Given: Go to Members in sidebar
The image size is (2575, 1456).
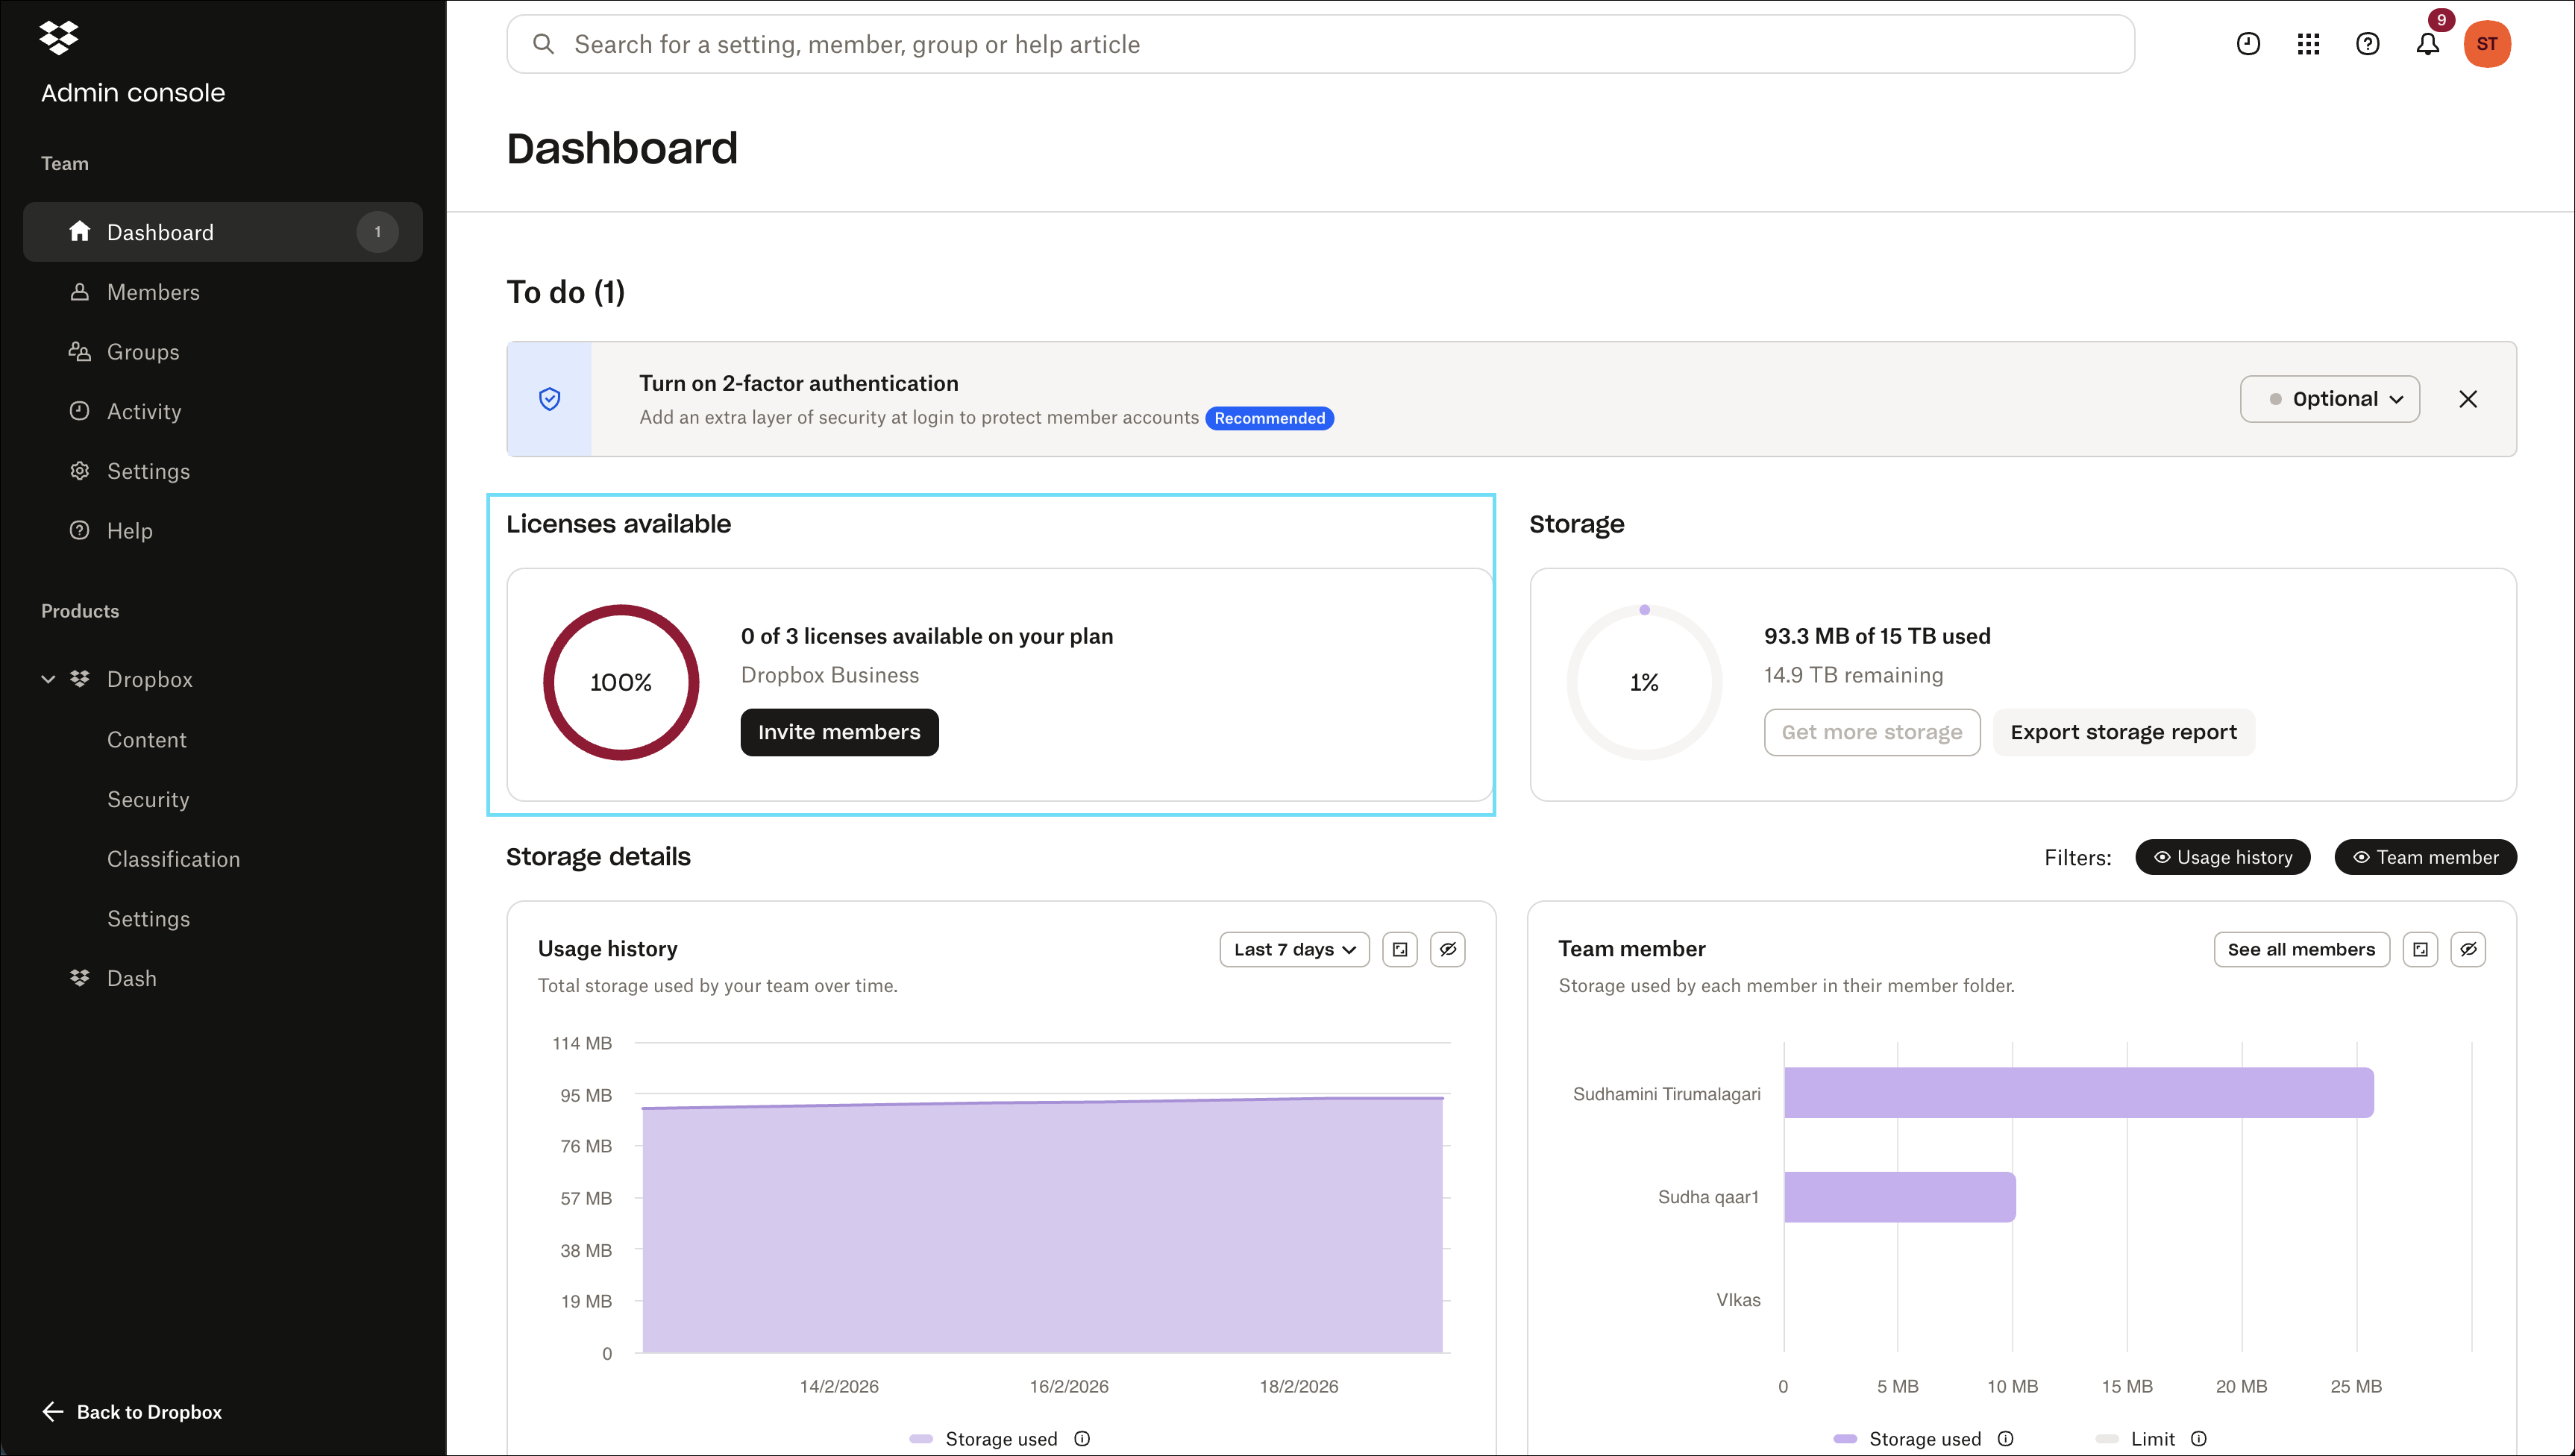Looking at the screenshot, I should pyautogui.click(x=153, y=292).
